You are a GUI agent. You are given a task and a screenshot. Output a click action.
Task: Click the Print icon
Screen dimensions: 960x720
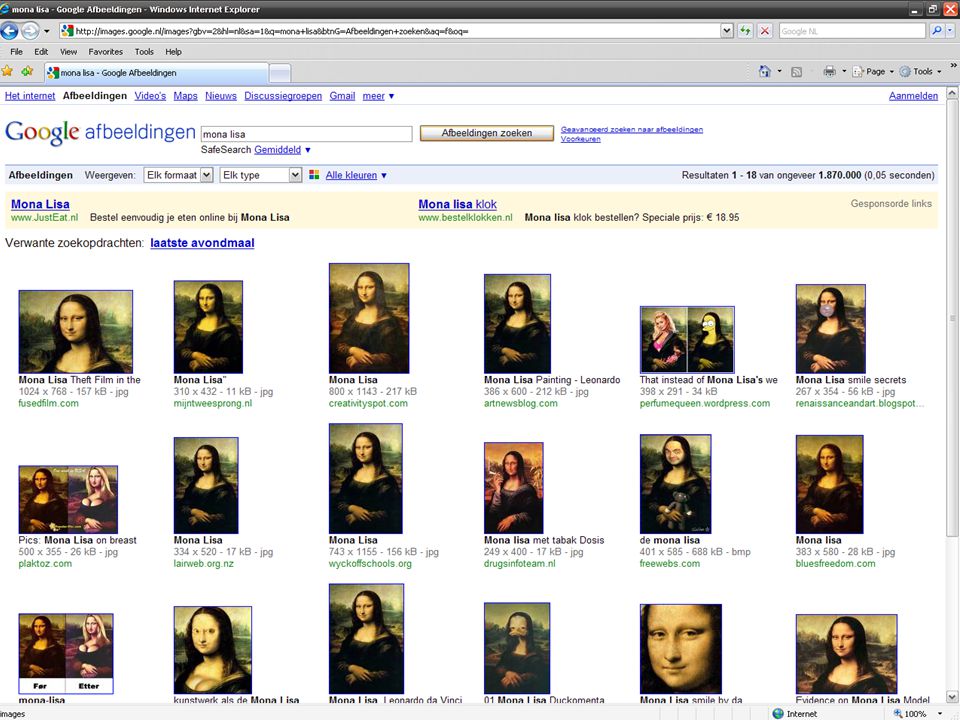(x=830, y=72)
